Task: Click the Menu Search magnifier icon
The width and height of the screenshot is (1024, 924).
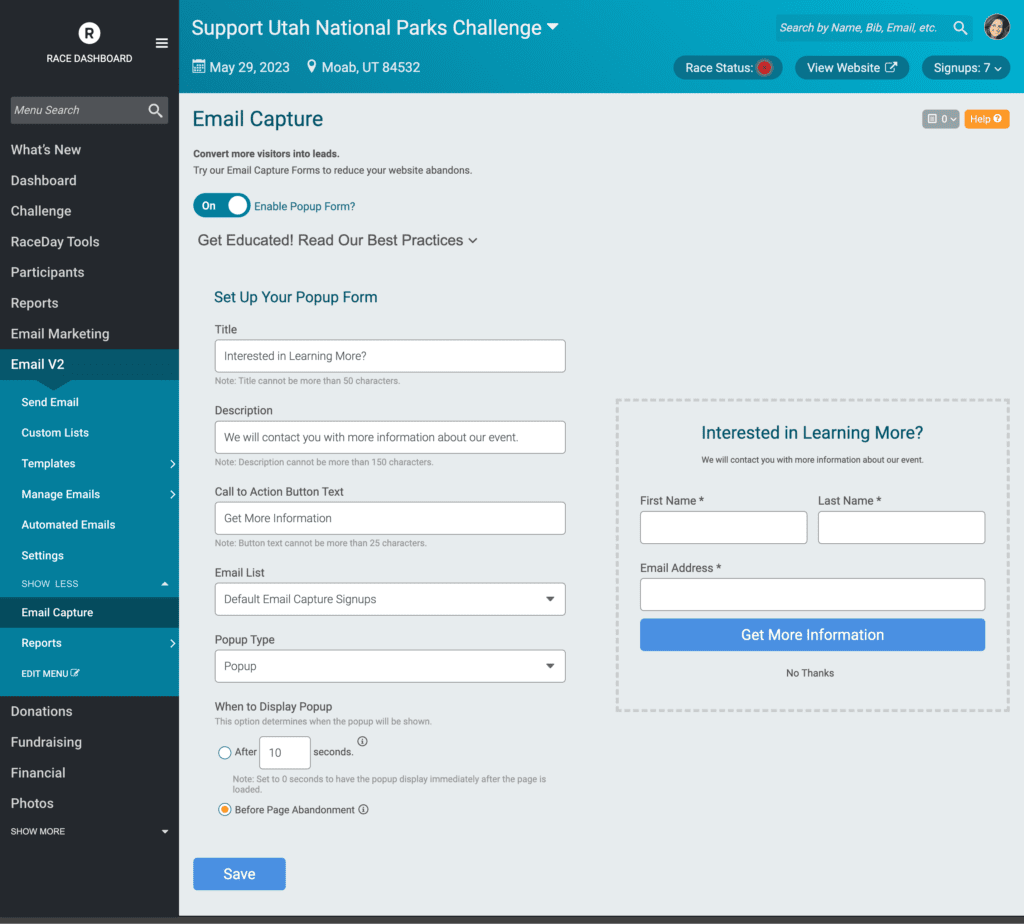Action: click(x=155, y=110)
